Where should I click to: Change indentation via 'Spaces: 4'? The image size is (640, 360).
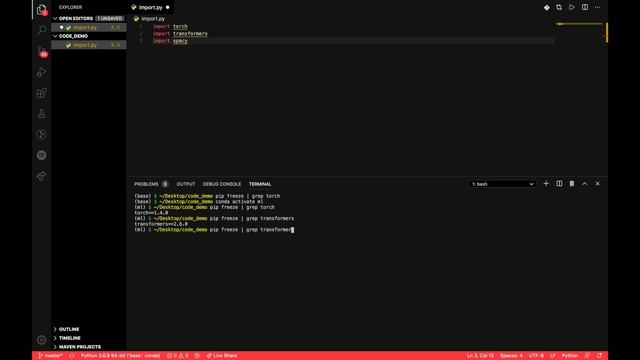coord(511,356)
